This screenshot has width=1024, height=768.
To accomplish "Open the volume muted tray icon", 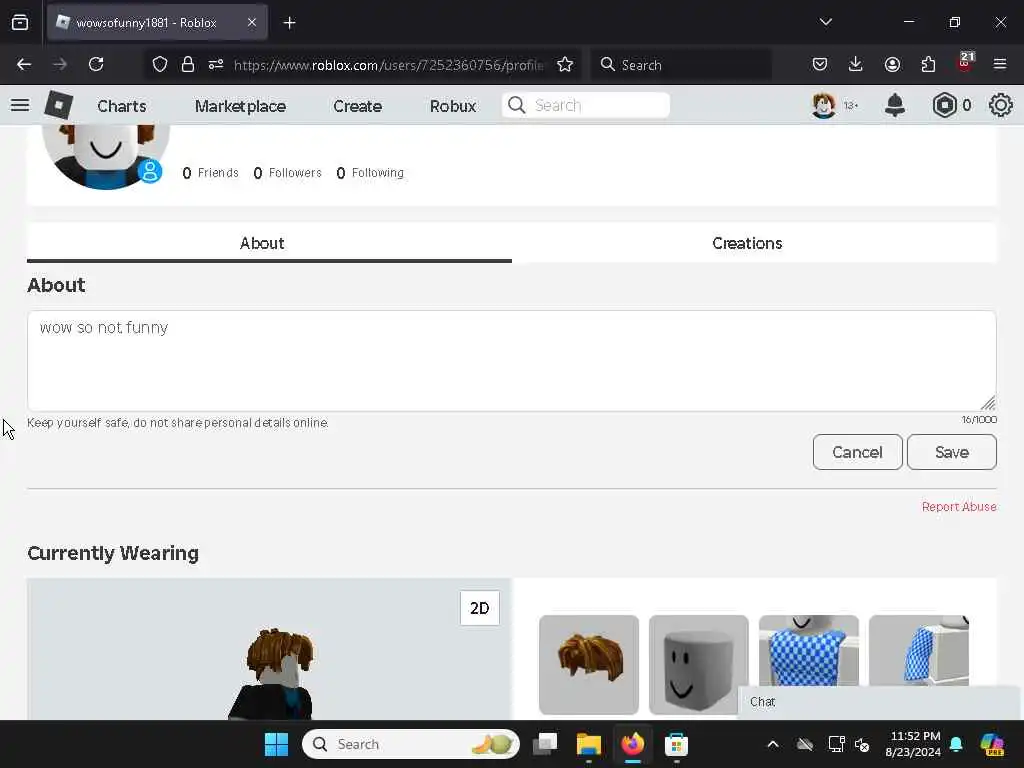I will click(x=862, y=744).
